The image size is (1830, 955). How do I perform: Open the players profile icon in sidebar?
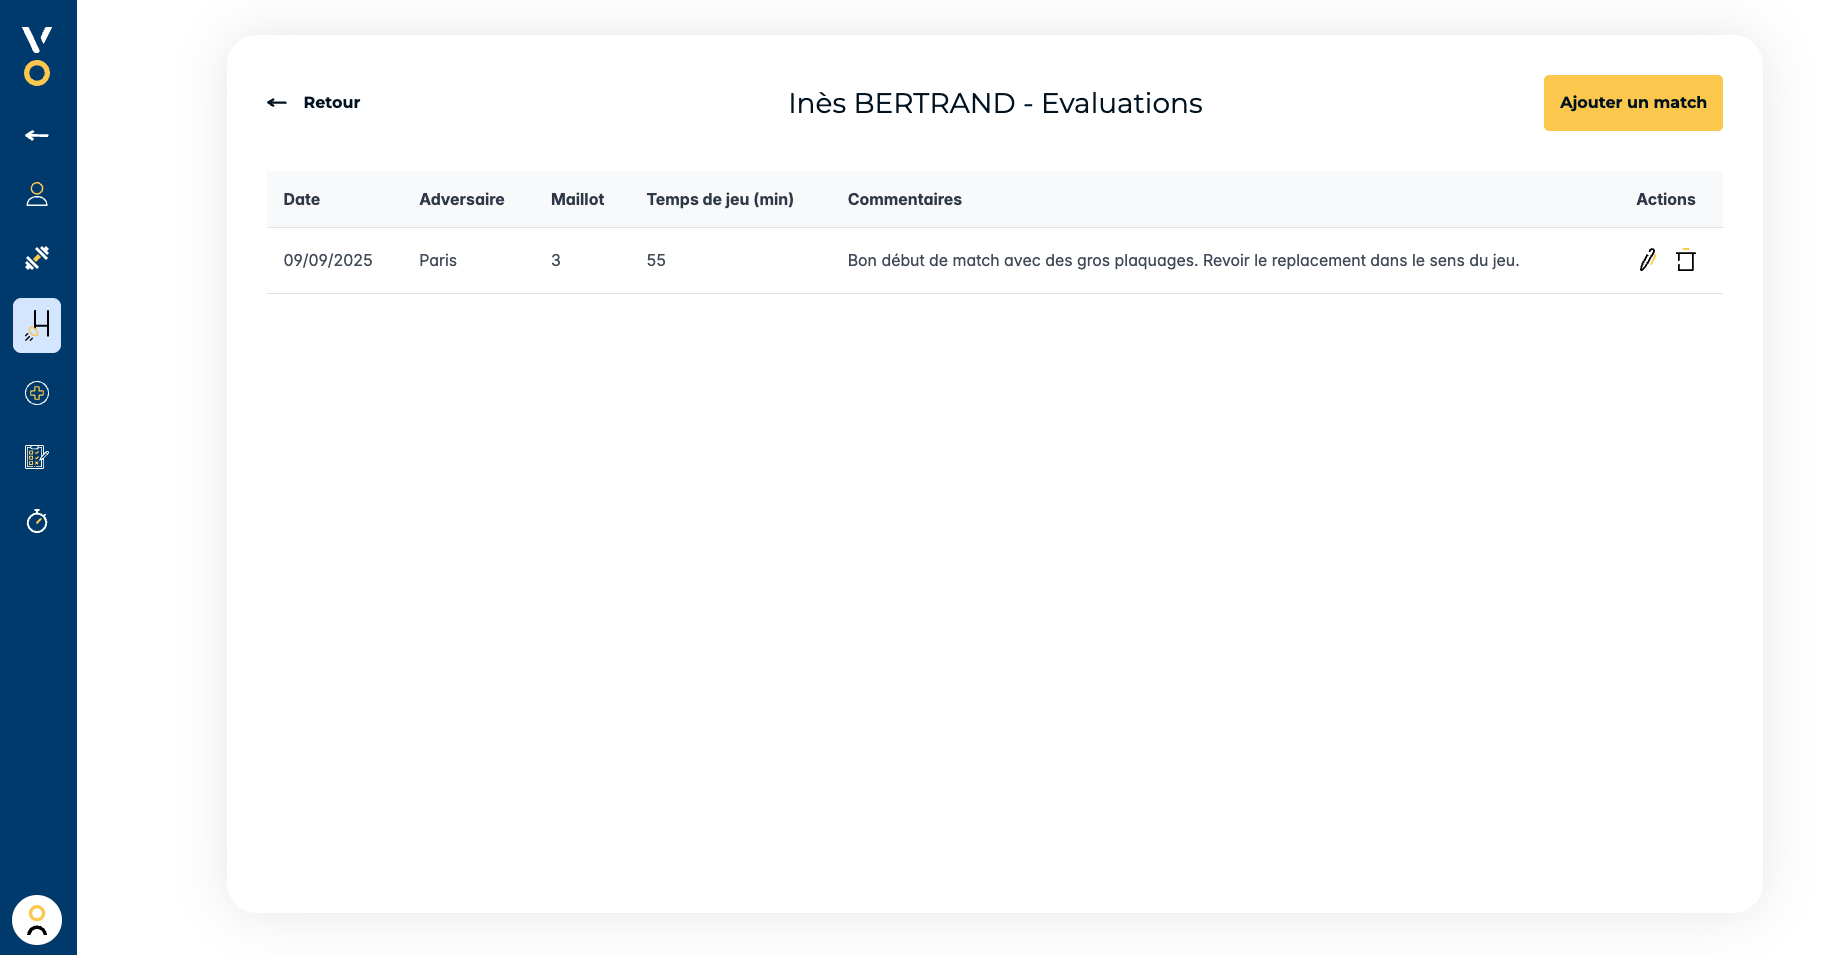pyautogui.click(x=37, y=194)
